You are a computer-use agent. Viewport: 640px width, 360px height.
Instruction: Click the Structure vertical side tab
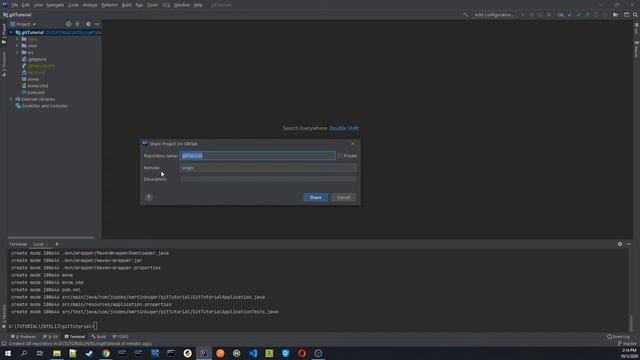(4, 64)
